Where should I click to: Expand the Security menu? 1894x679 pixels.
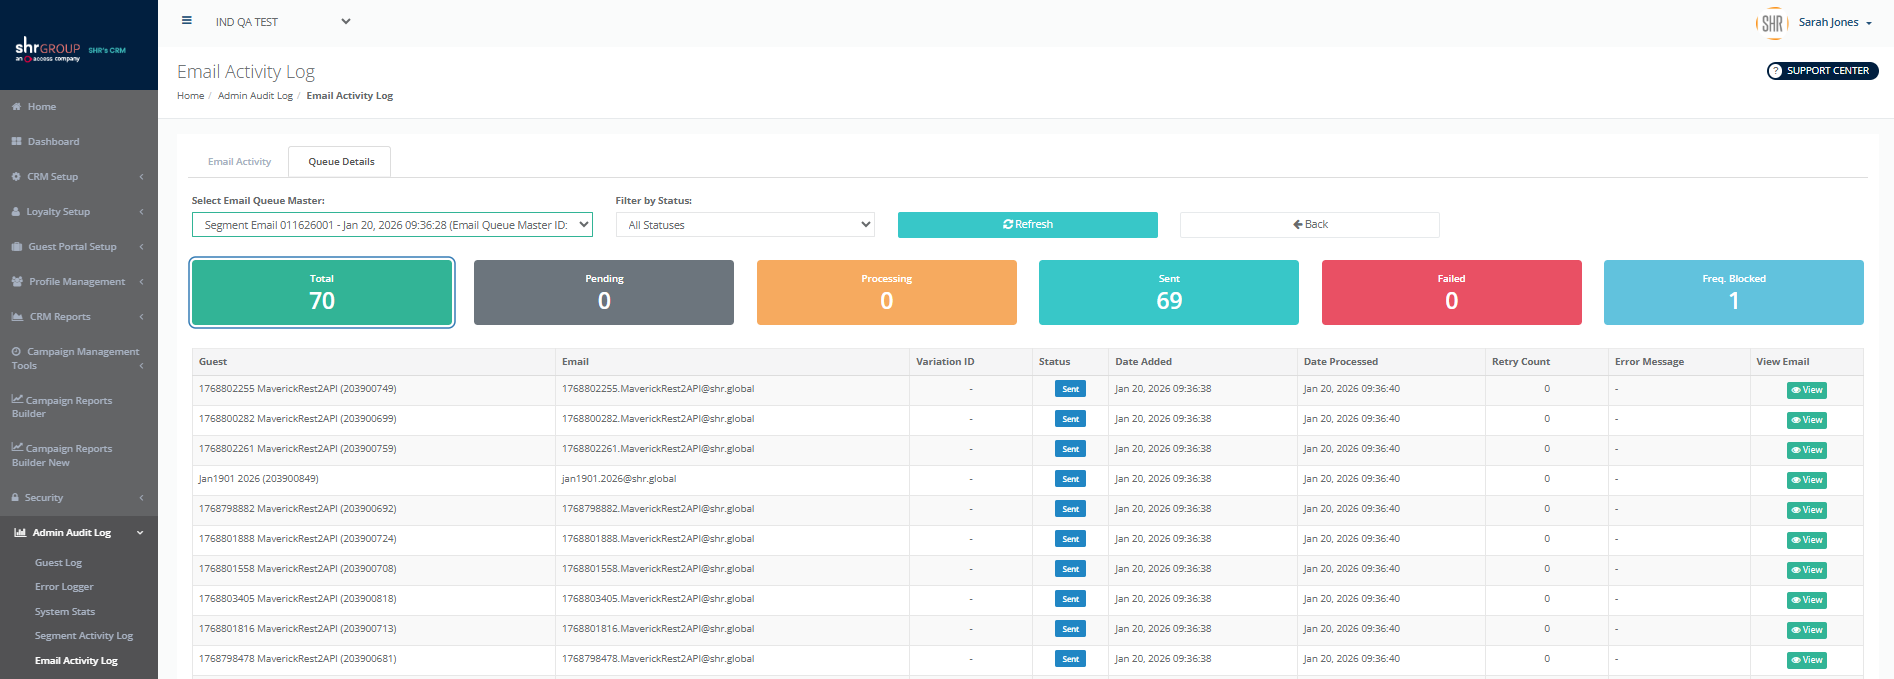(x=79, y=498)
